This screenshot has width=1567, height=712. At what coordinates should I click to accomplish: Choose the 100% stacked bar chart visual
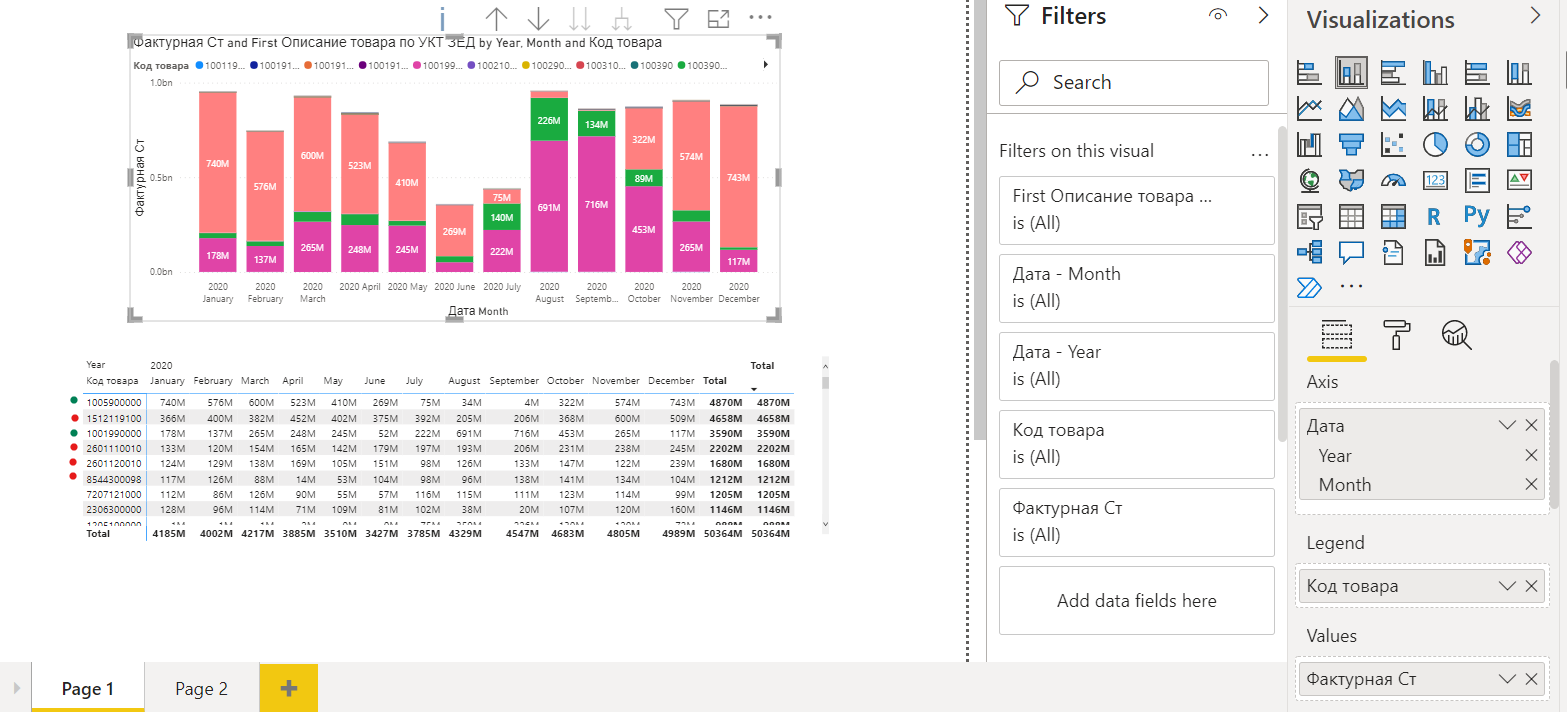point(1477,72)
